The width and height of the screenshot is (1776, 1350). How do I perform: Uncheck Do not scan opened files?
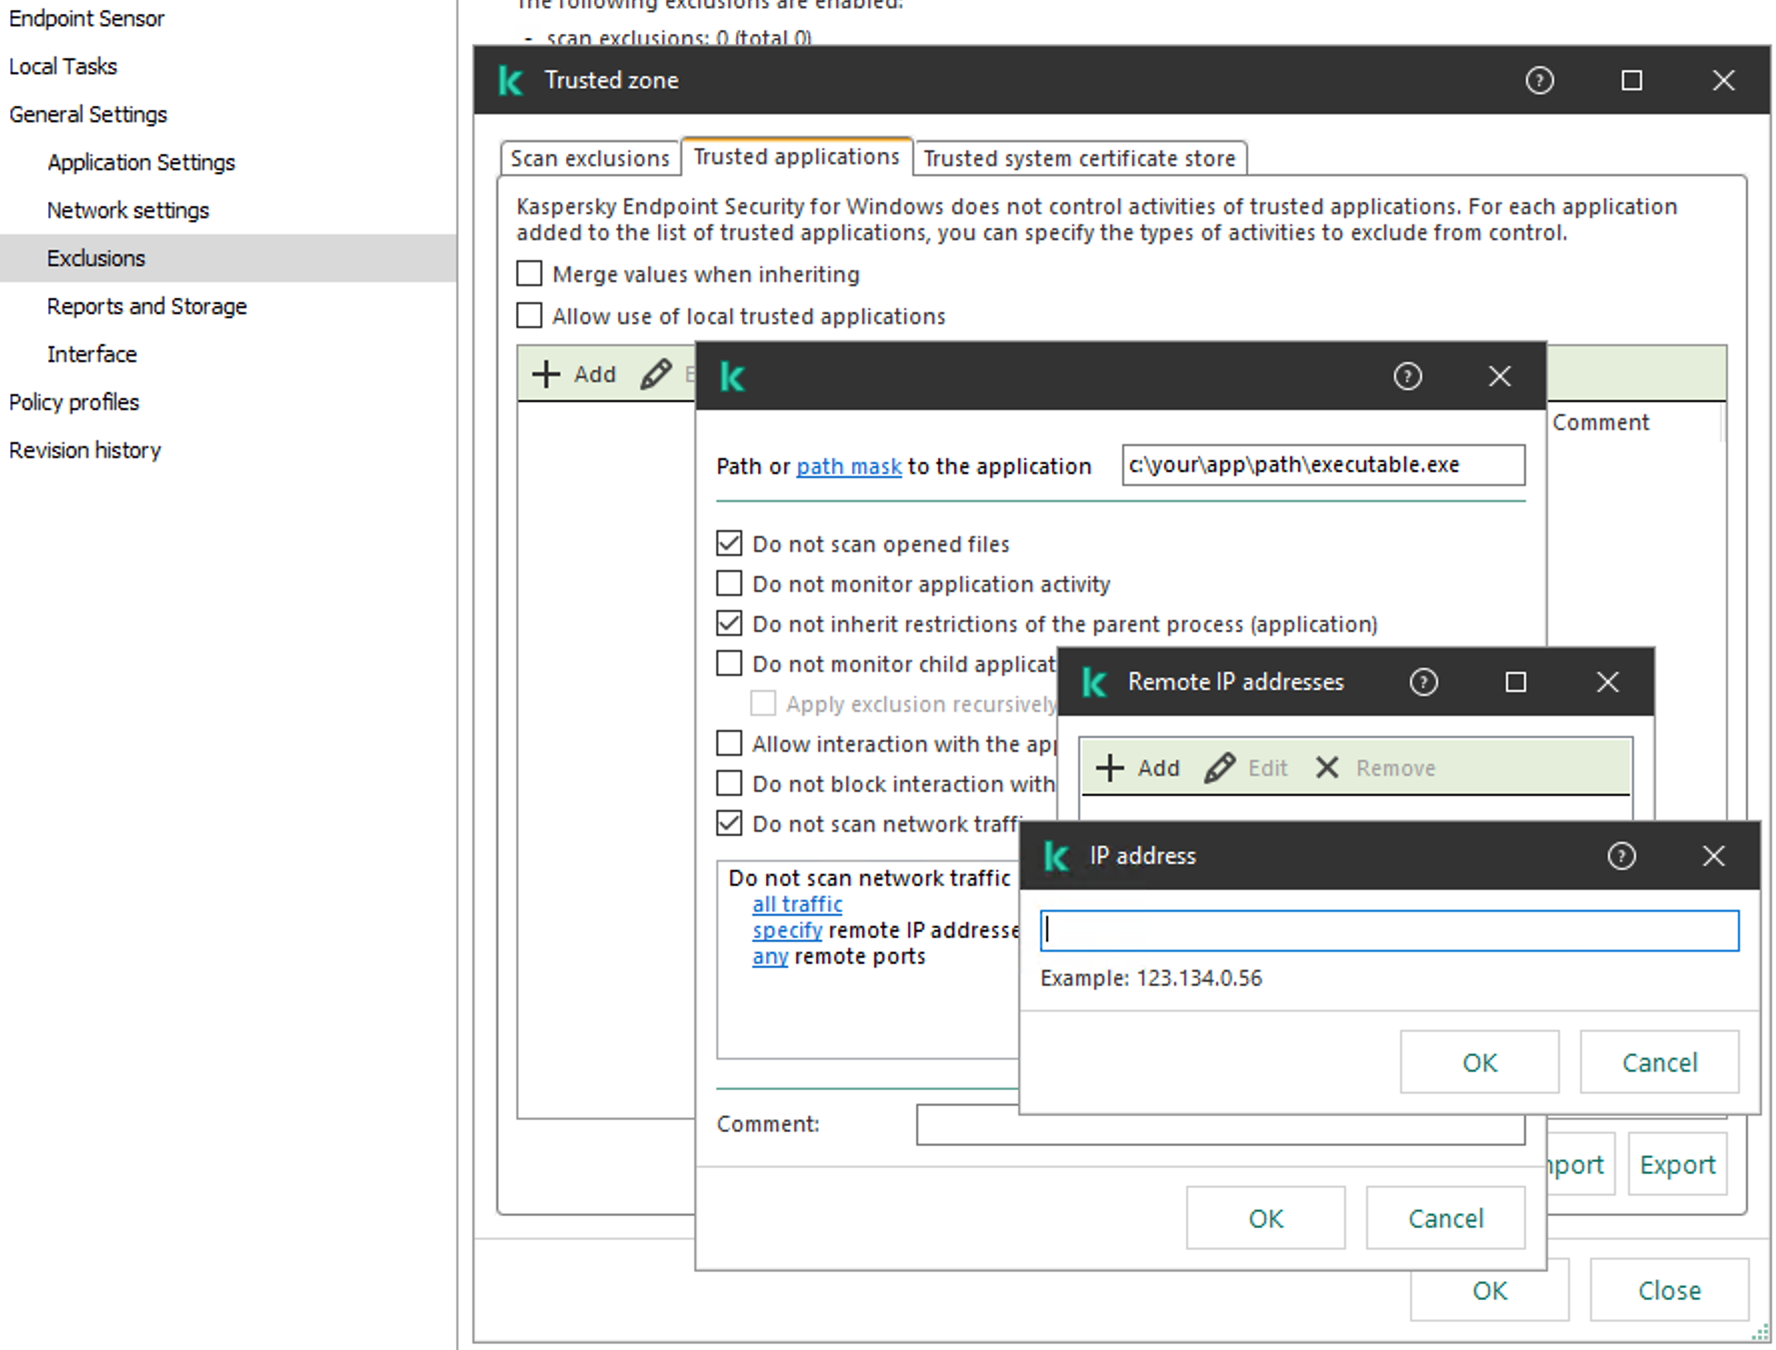coord(729,544)
